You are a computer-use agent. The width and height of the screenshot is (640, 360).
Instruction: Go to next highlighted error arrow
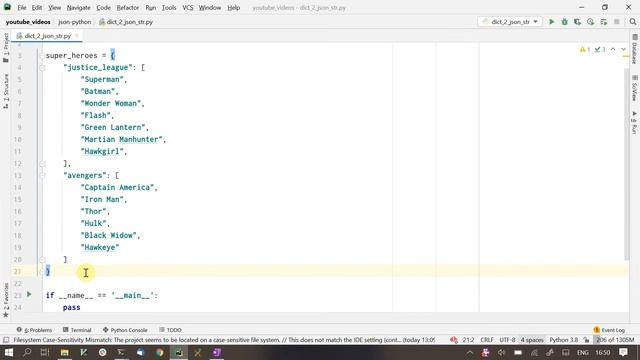tap(623, 49)
